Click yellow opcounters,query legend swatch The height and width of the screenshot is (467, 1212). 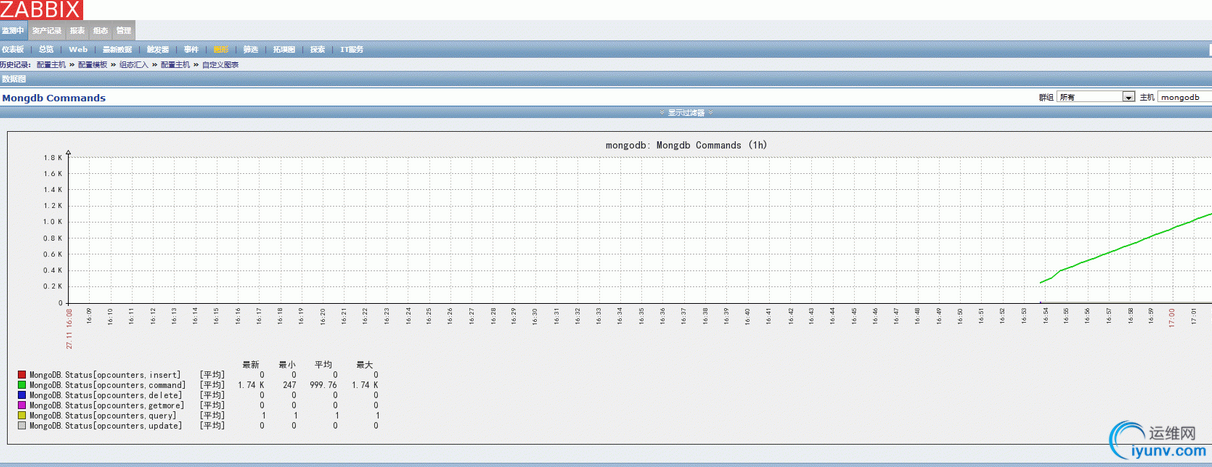[x=22, y=415]
